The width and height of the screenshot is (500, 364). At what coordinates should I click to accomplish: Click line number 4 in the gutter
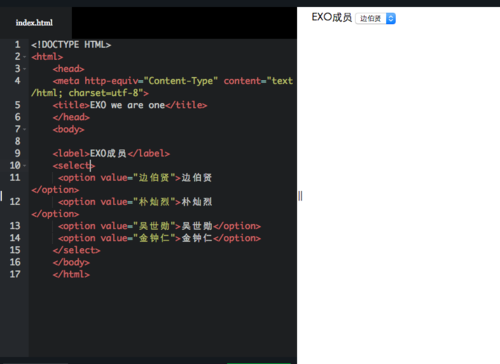(17, 81)
